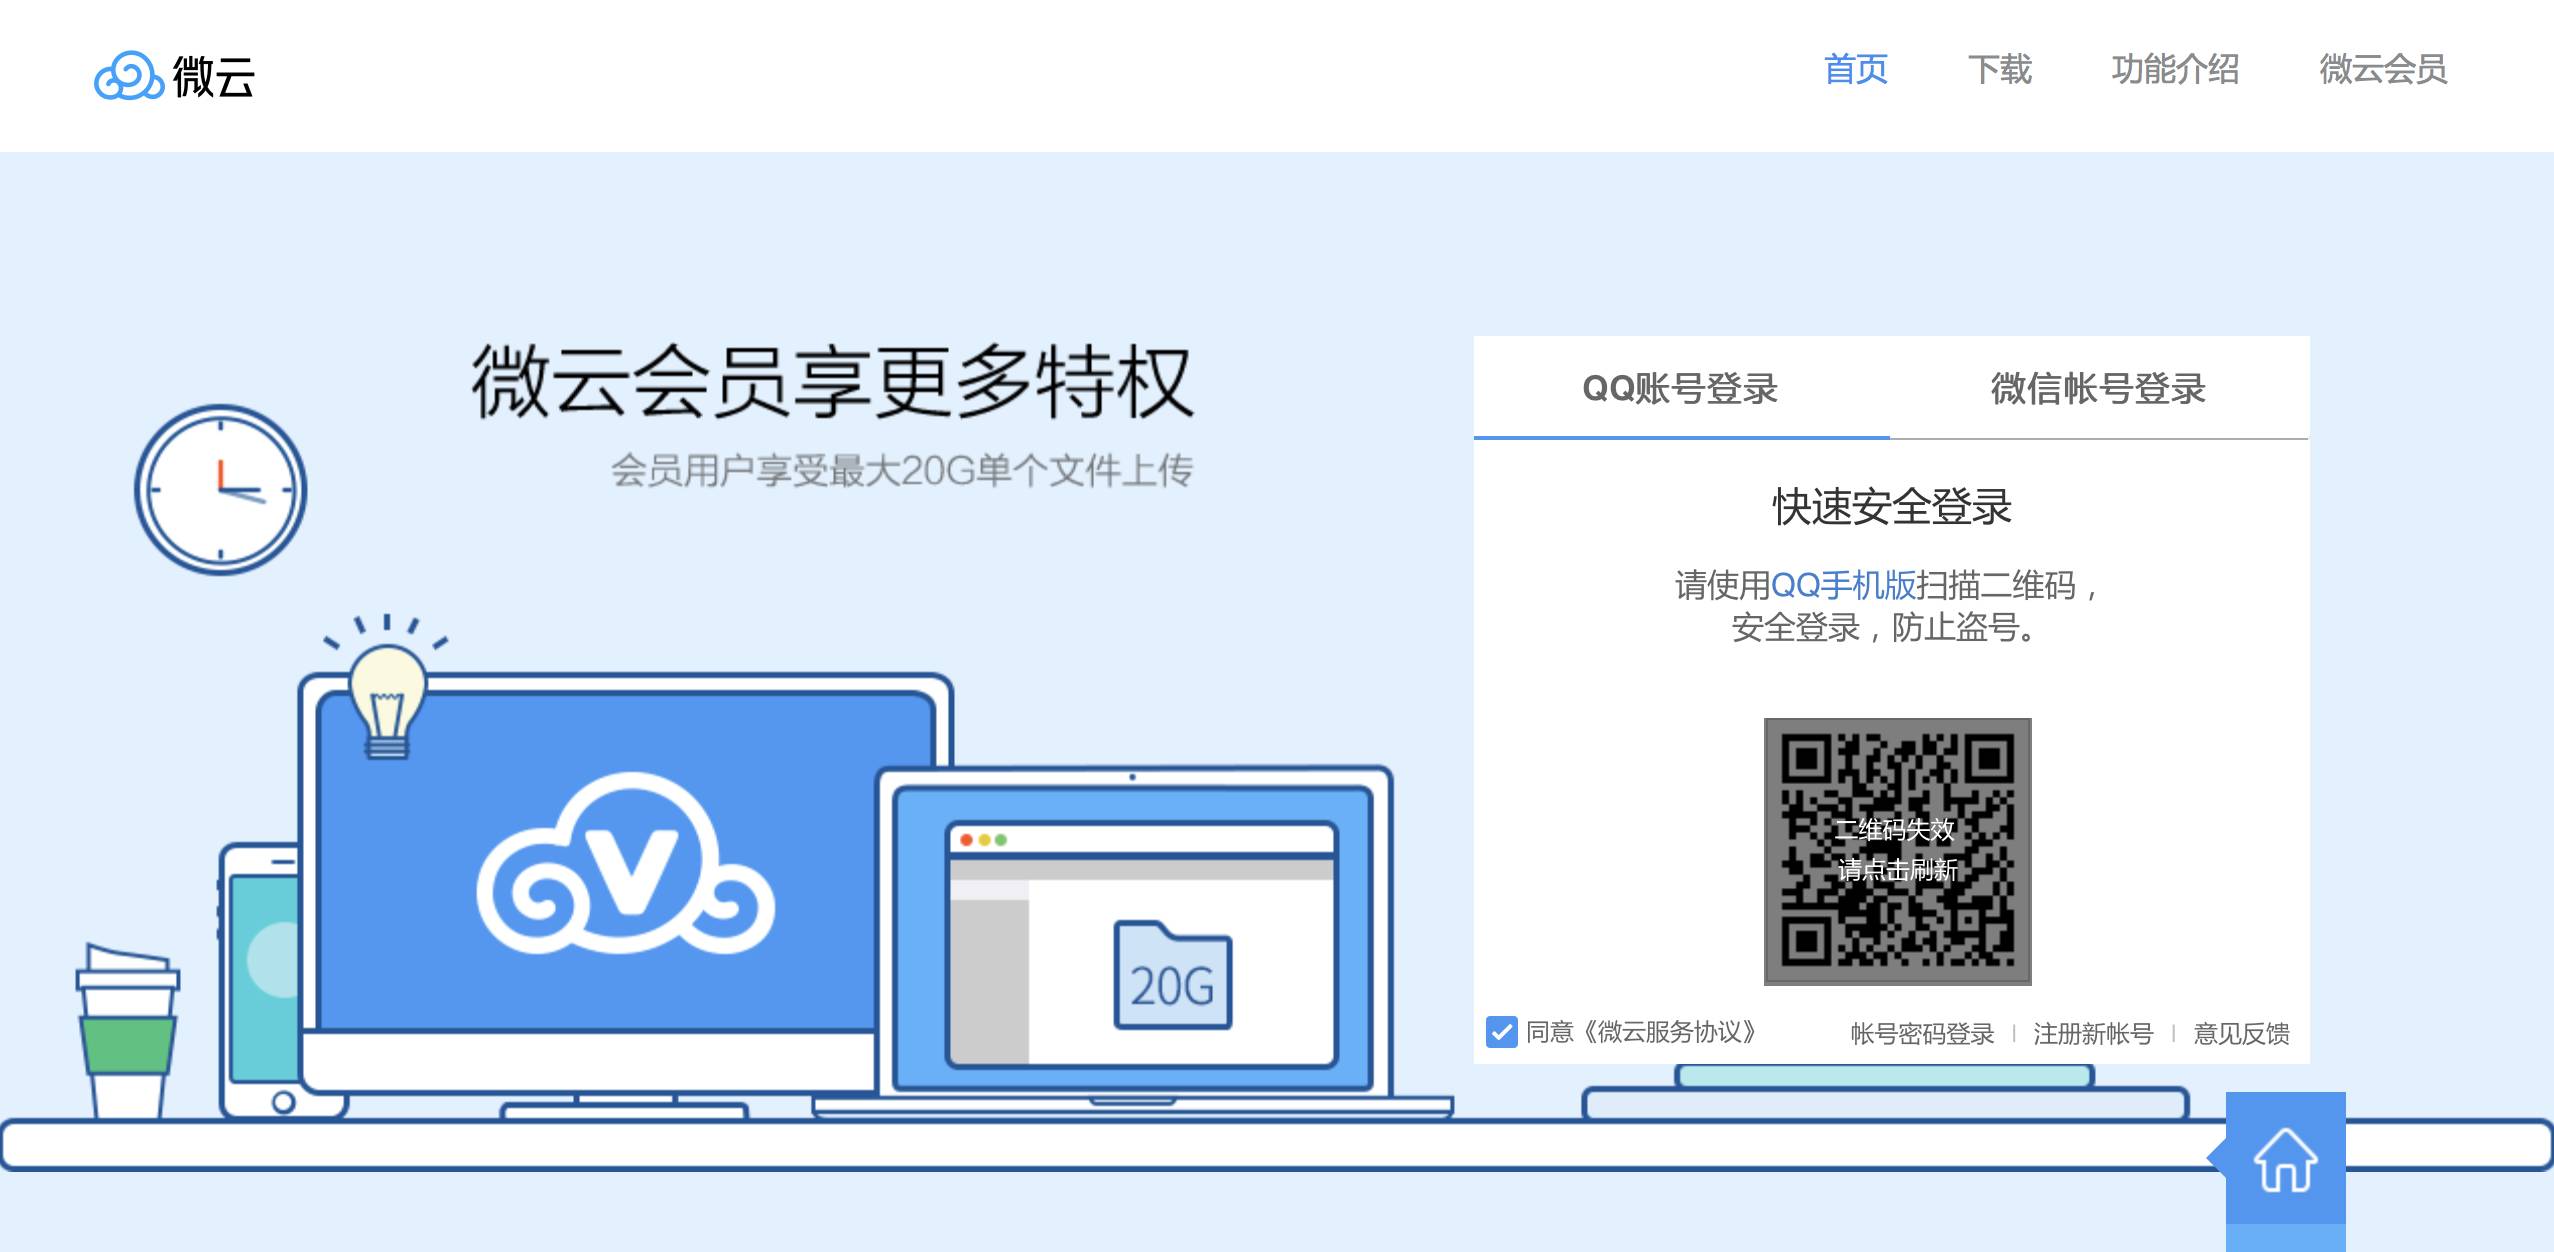Click the light bulb illustration
This screenshot has width=2554, height=1252.
click(x=387, y=699)
